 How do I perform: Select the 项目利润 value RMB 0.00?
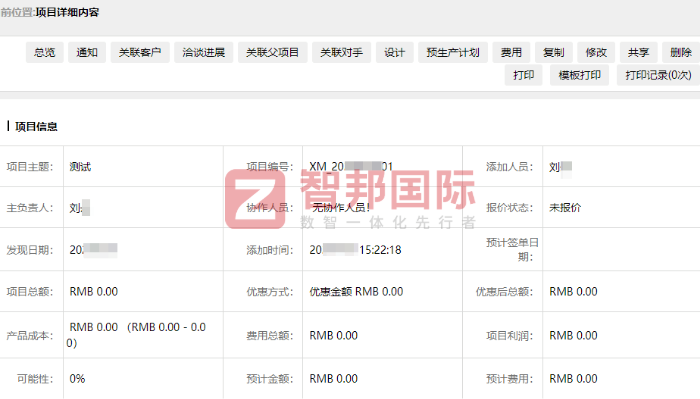[573, 336]
